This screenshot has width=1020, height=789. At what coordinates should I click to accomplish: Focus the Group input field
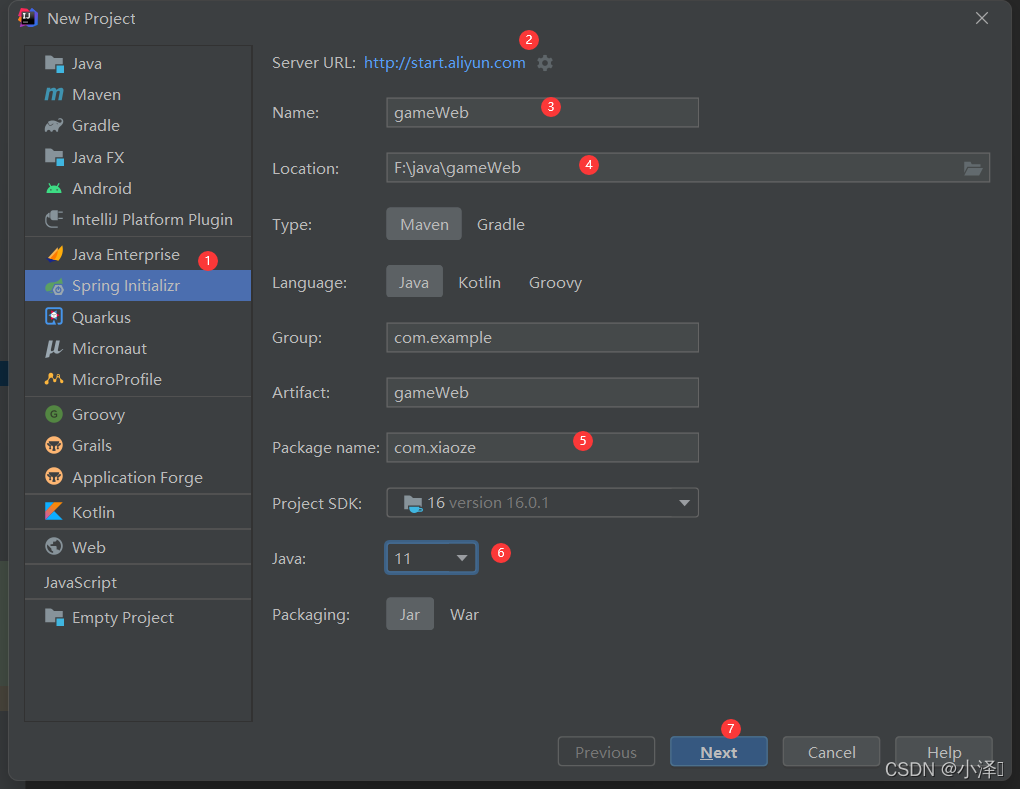click(x=543, y=338)
